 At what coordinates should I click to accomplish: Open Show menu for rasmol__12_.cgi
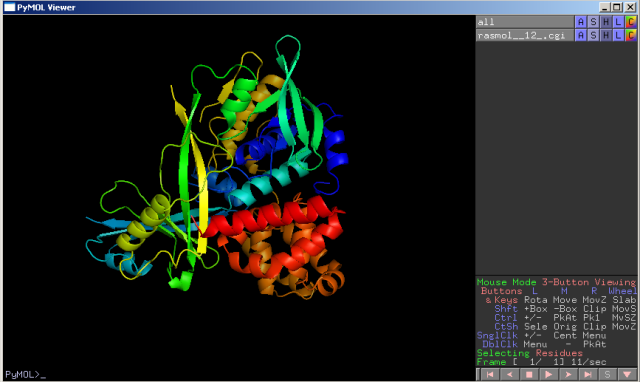point(593,36)
